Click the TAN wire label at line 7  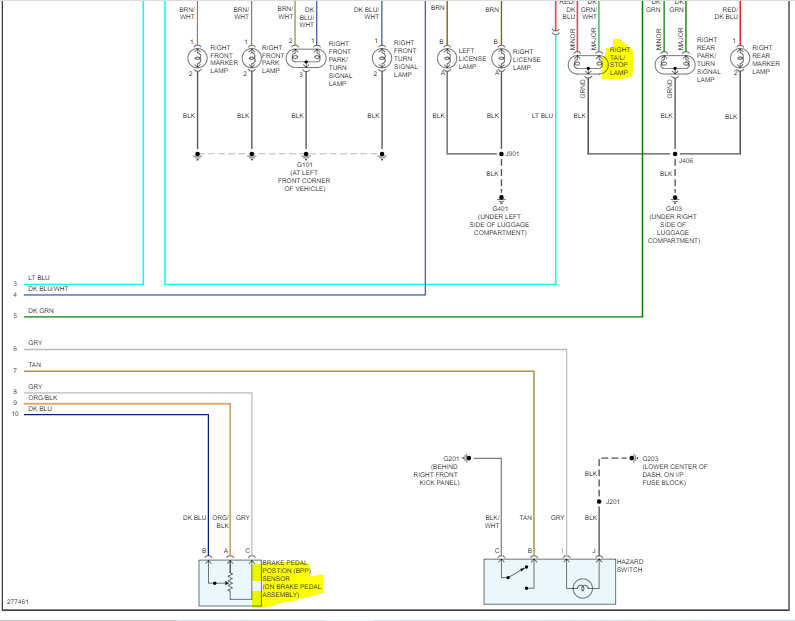click(x=35, y=364)
